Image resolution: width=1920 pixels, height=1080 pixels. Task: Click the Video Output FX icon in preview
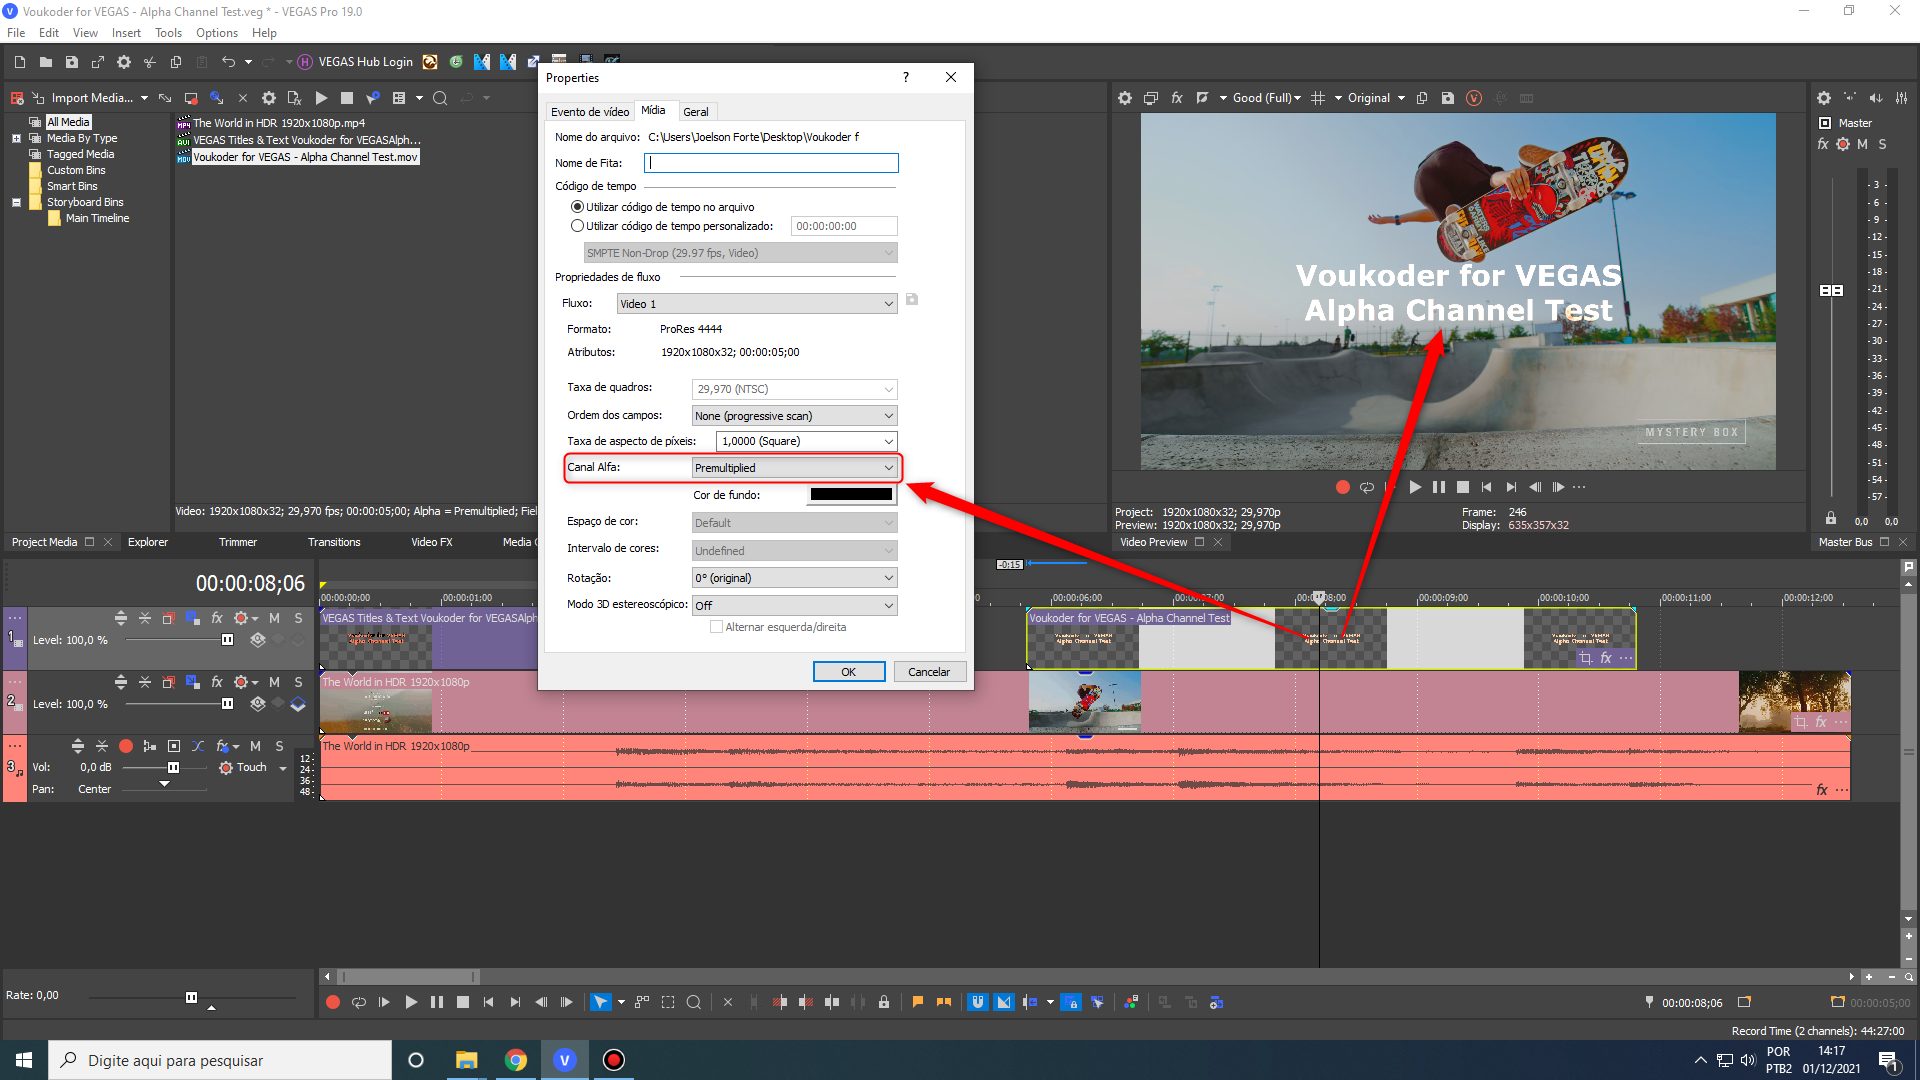(x=1177, y=98)
